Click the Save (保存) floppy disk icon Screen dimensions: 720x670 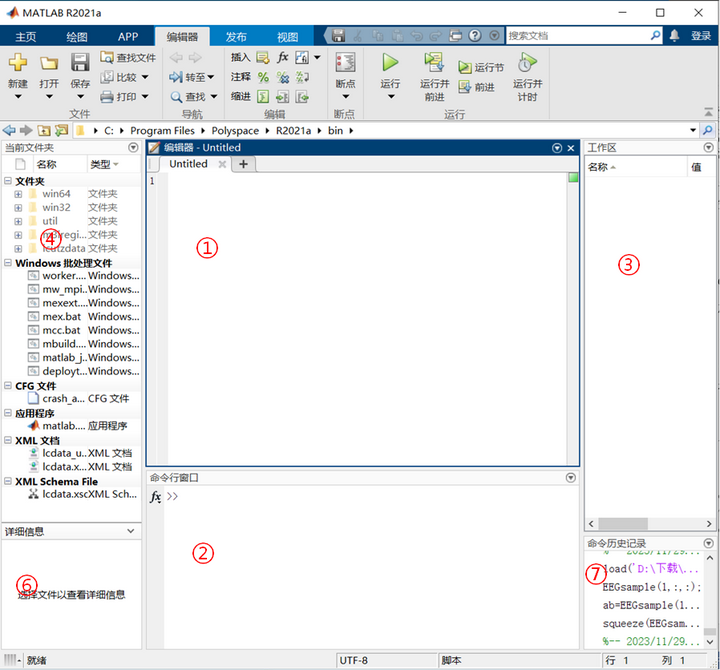80,62
